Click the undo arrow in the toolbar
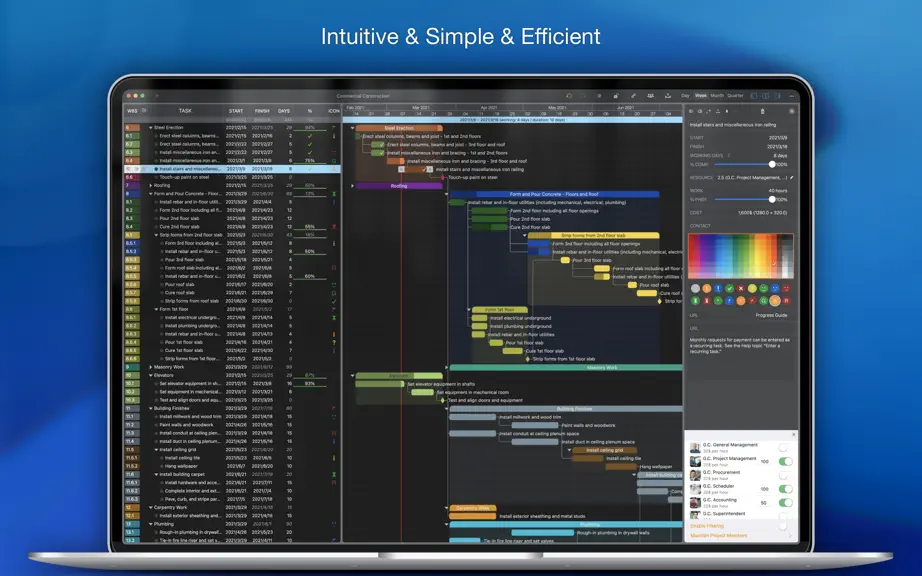 (x=569, y=95)
